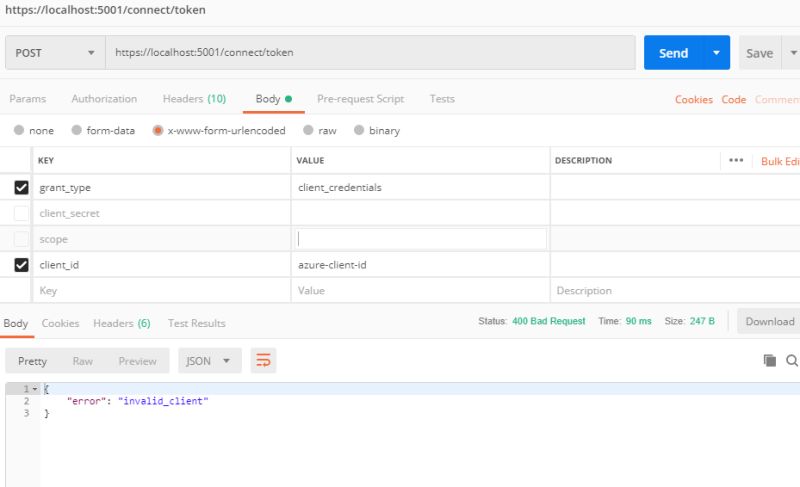Click the grant_type key cell
The height and width of the screenshot is (487, 800).
[162, 187]
